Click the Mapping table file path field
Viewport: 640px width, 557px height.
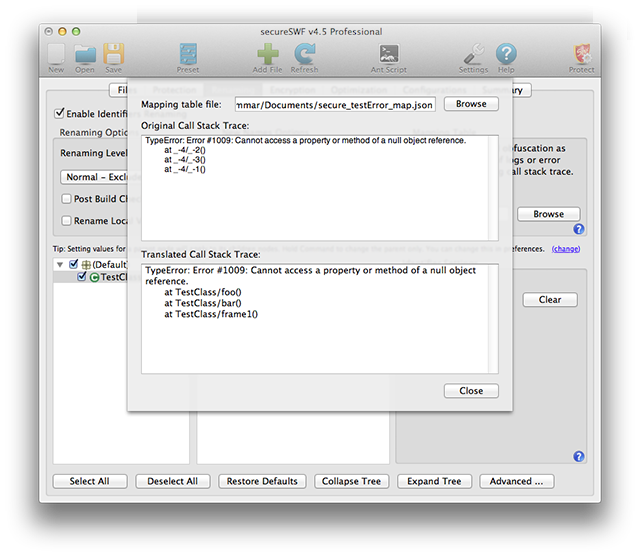(334, 104)
